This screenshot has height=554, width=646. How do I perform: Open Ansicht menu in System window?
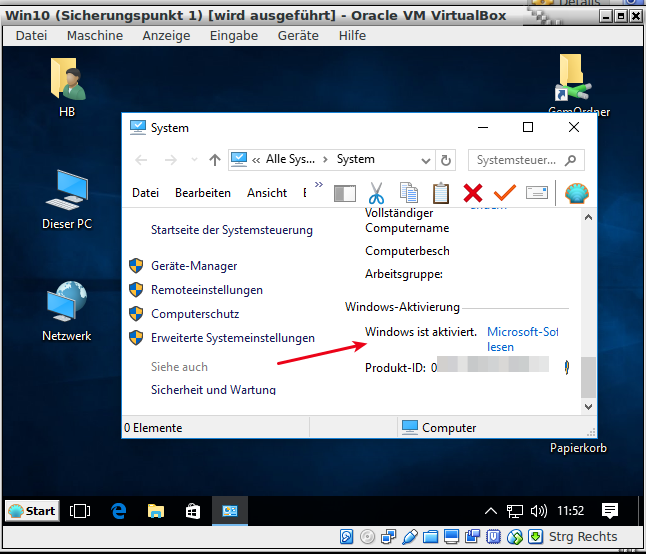pyautogui.click(x=267, y=193)
